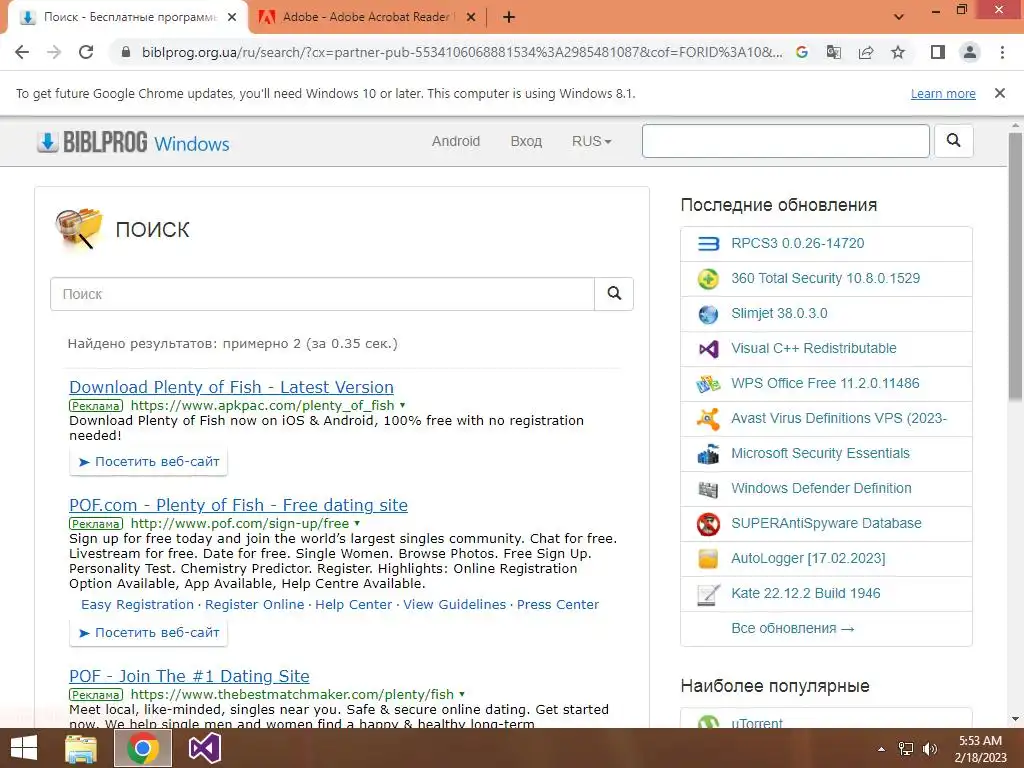Open Press Center sitelink
The width and height of the screenshot is (1024, 768).
(558, 605)
